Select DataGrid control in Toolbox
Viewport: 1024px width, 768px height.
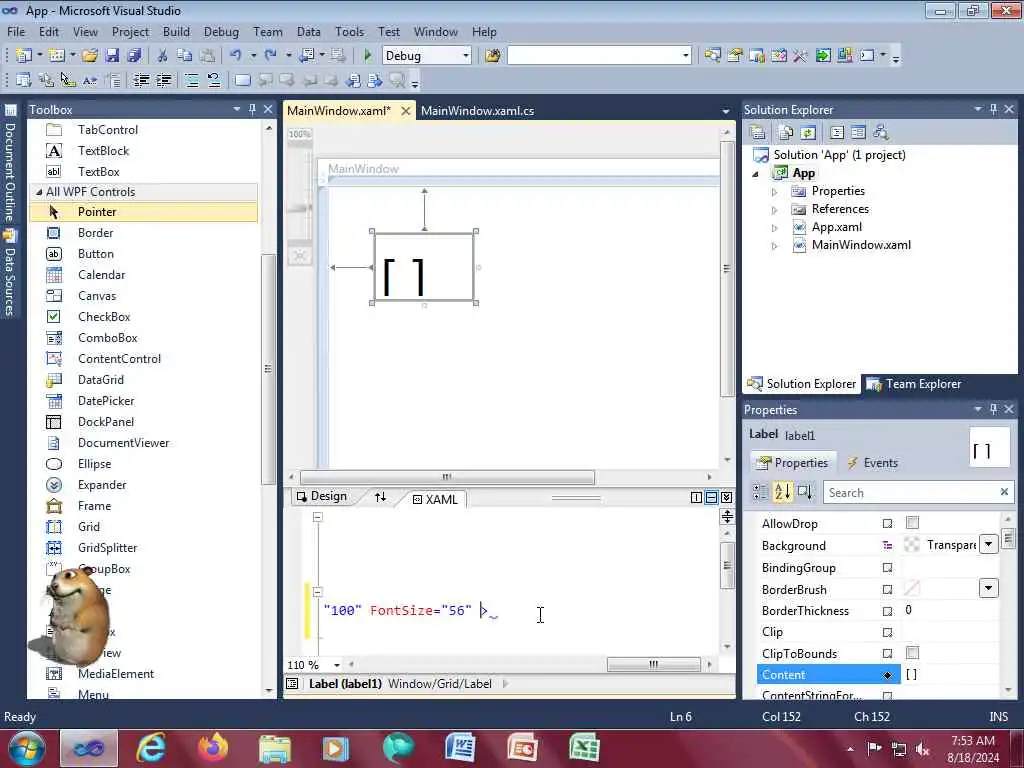101,379
